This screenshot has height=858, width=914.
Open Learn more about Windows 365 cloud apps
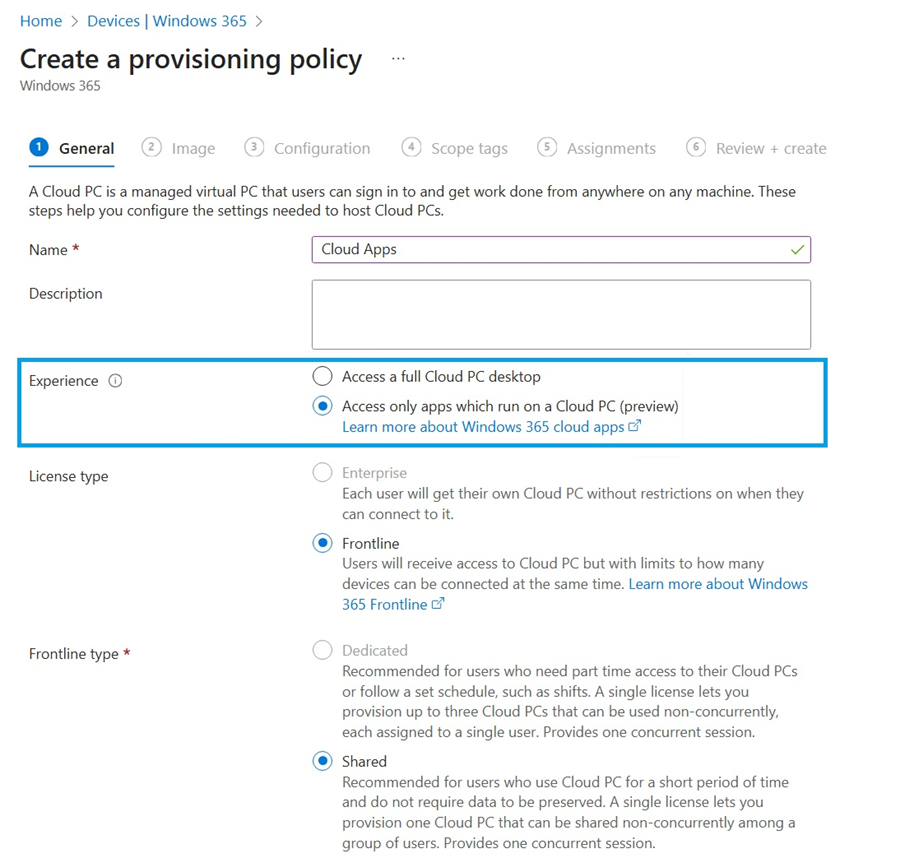pos(483,427)
